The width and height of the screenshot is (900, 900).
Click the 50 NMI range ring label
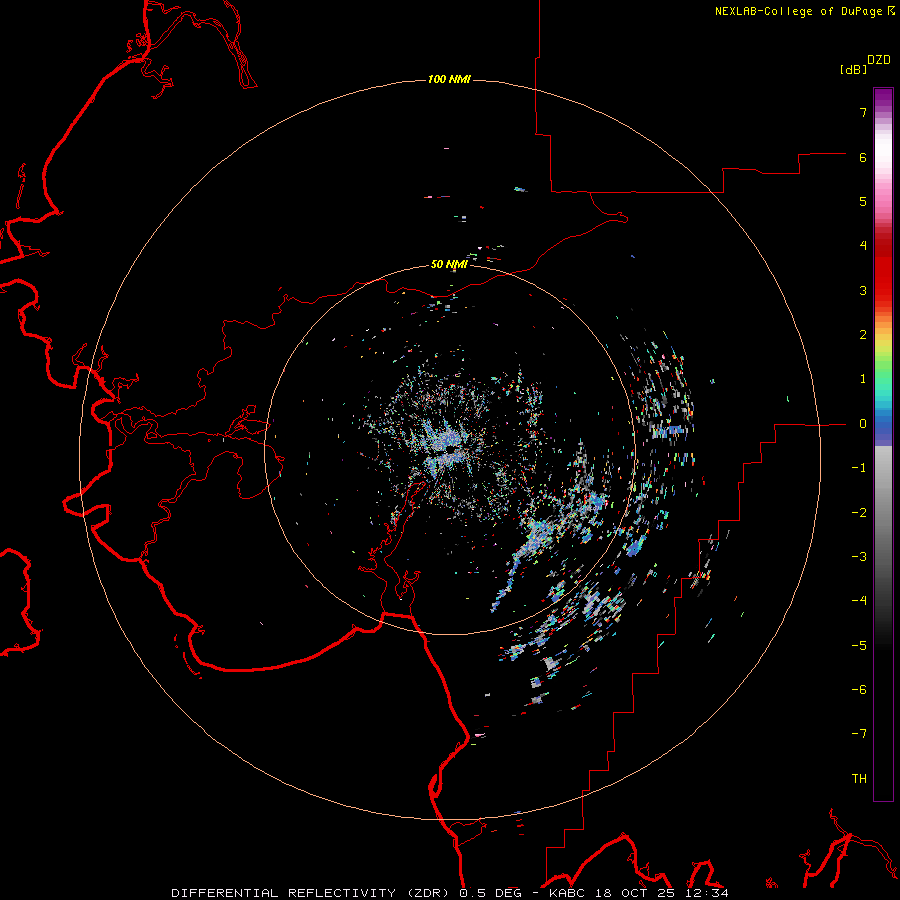pos(449,264)
